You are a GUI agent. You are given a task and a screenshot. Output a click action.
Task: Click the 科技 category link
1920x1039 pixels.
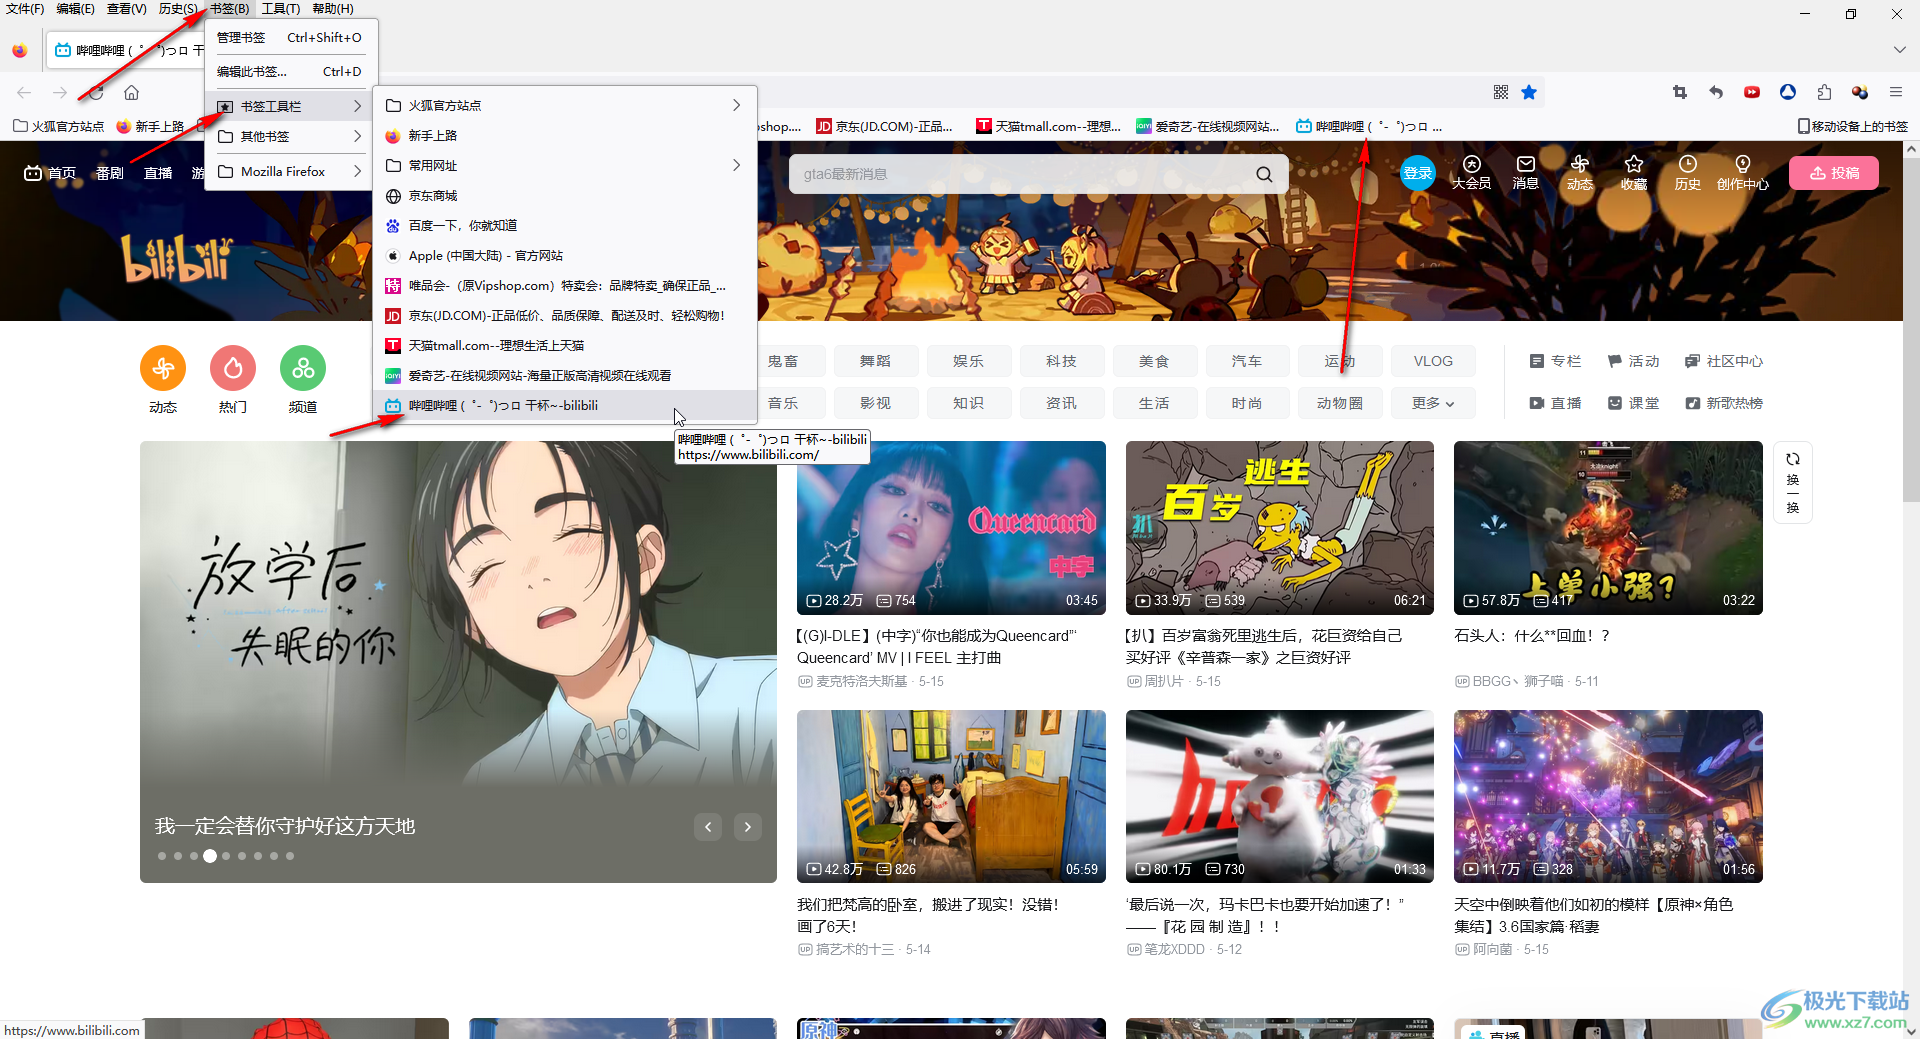(1062, 361)
